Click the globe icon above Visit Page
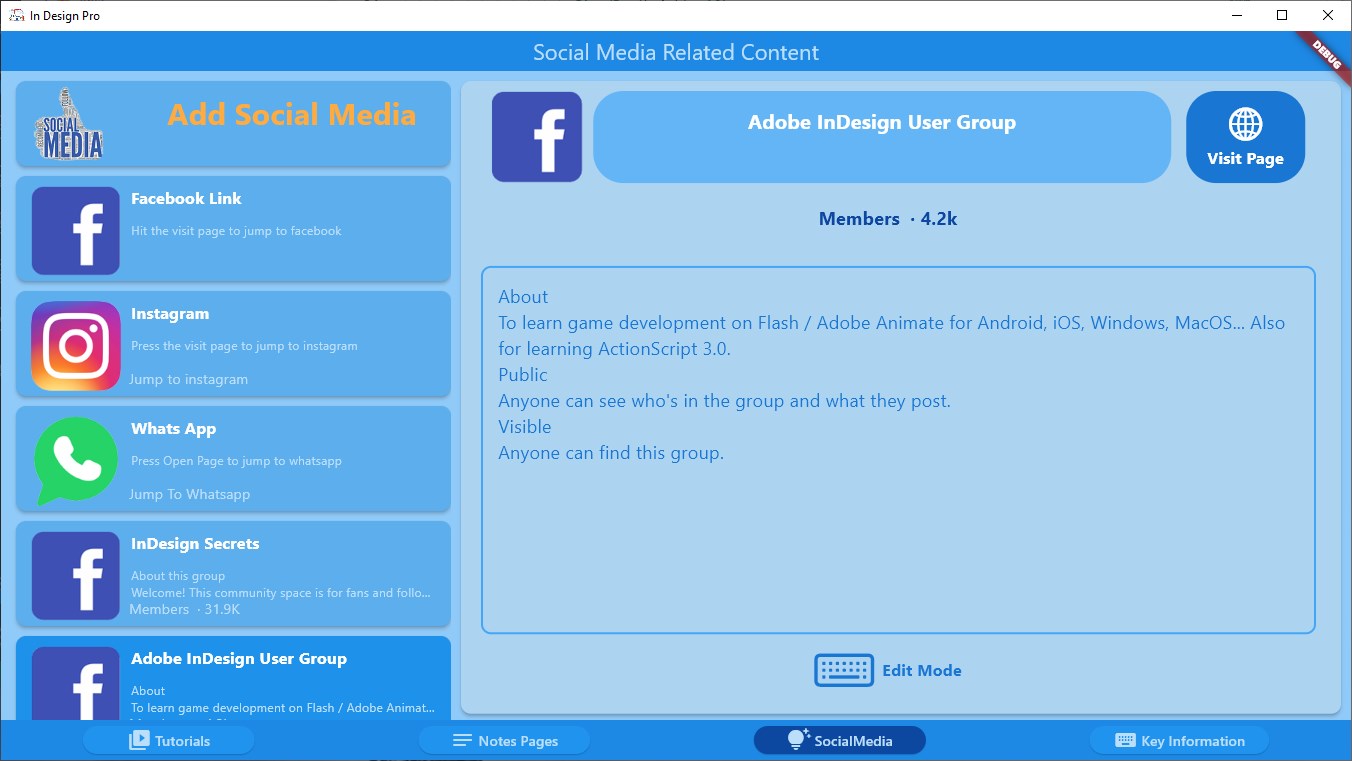Screen dimensions: 1352x761 pyautogui.click(x=1245, y=125)
